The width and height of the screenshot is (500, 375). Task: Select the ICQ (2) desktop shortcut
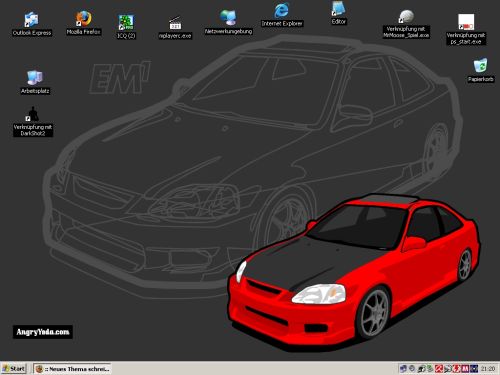pos(126,27)
